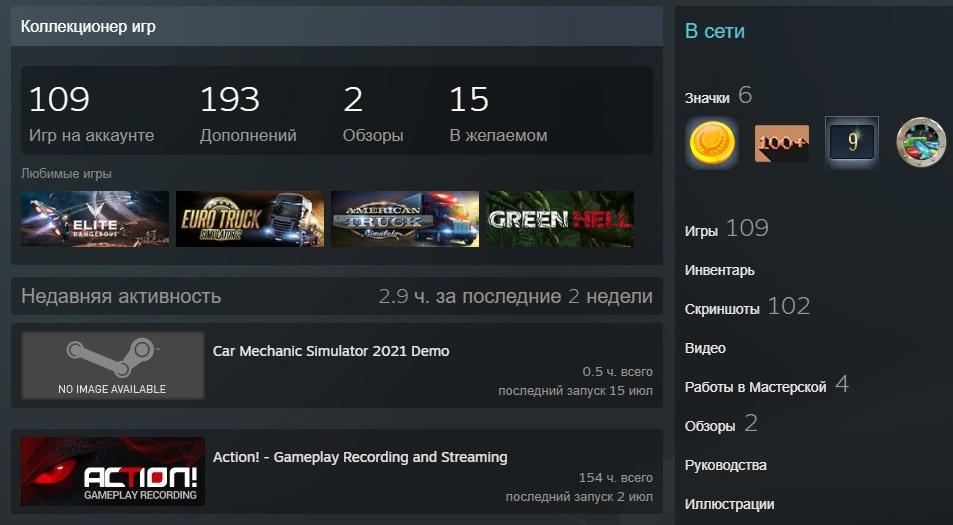Open Elite Dangerous favorite game
953x525 pixels.
(95, 219)
